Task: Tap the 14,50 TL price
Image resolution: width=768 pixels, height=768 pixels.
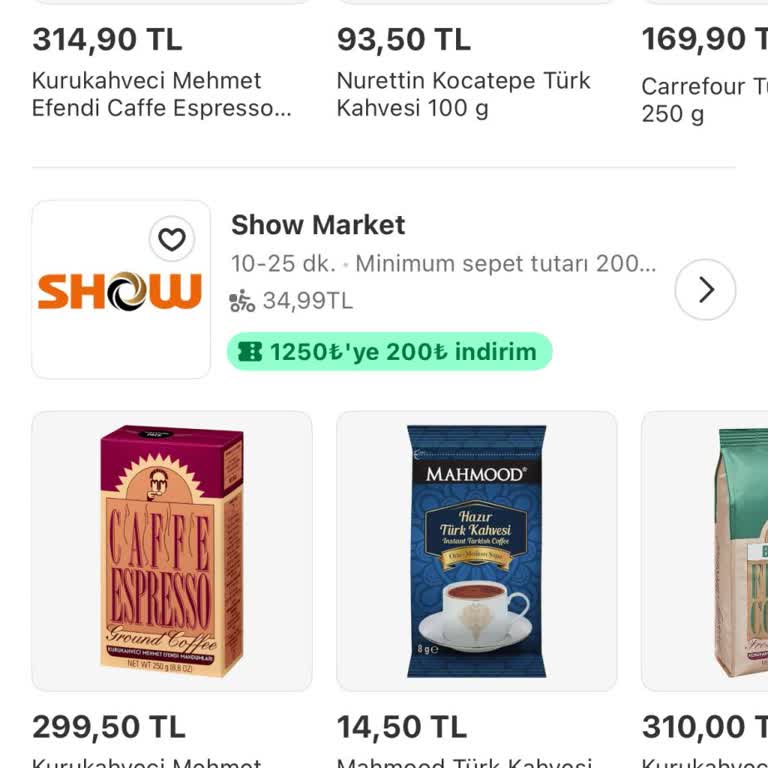Action: (402, 727)
